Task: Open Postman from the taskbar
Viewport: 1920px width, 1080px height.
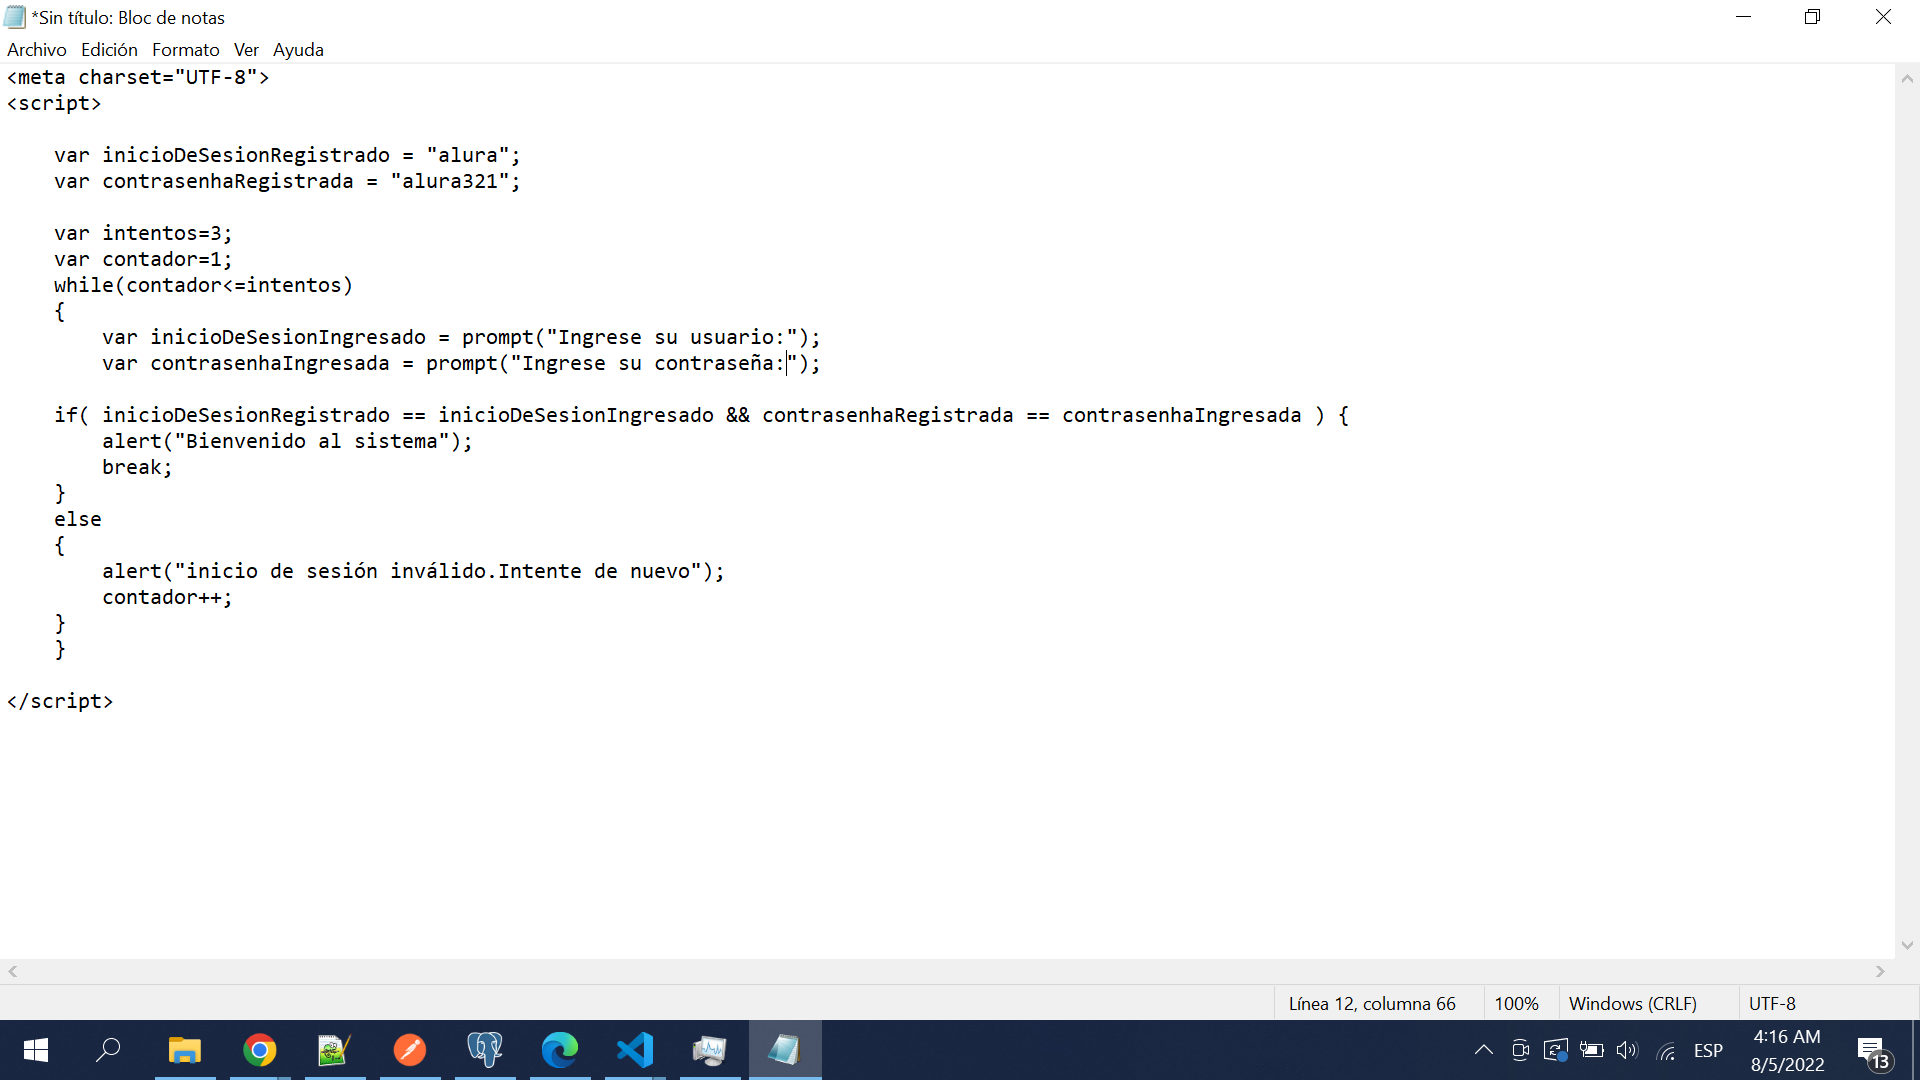Action: [x=410, y=1050]
